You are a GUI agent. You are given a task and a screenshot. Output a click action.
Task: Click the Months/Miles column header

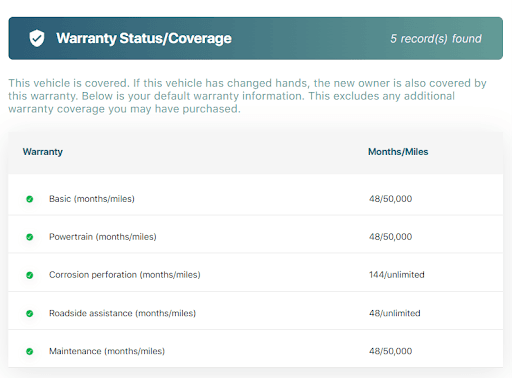tap(398, 152)
